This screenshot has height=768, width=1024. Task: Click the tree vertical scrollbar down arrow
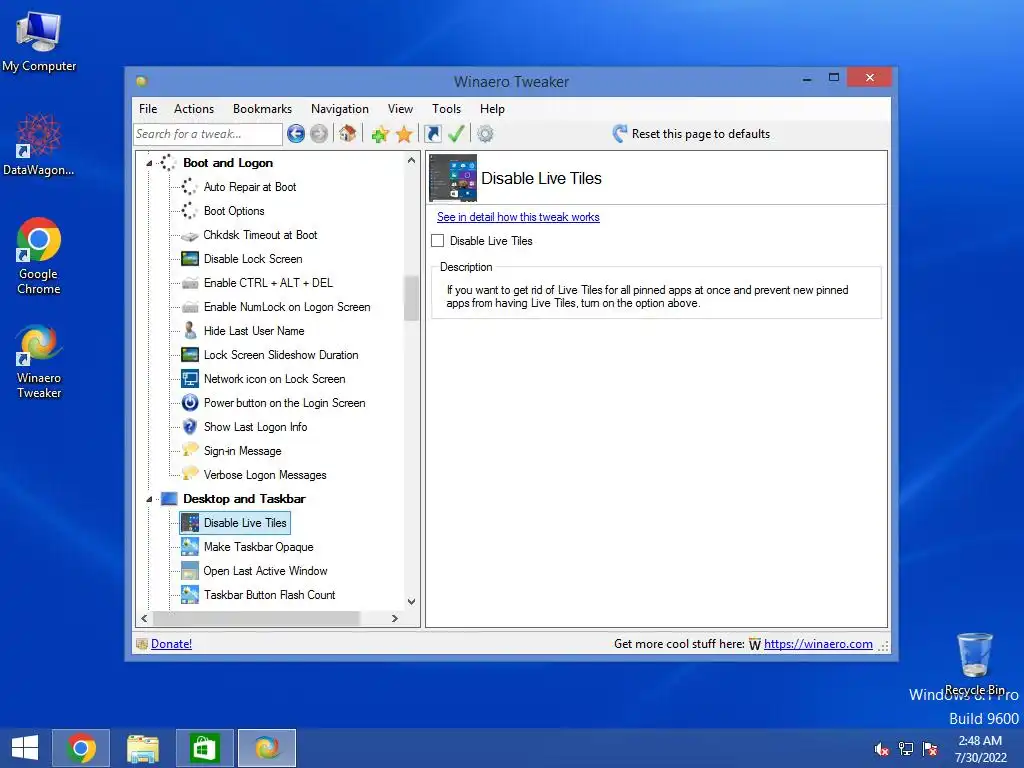(x=411, y=601)
